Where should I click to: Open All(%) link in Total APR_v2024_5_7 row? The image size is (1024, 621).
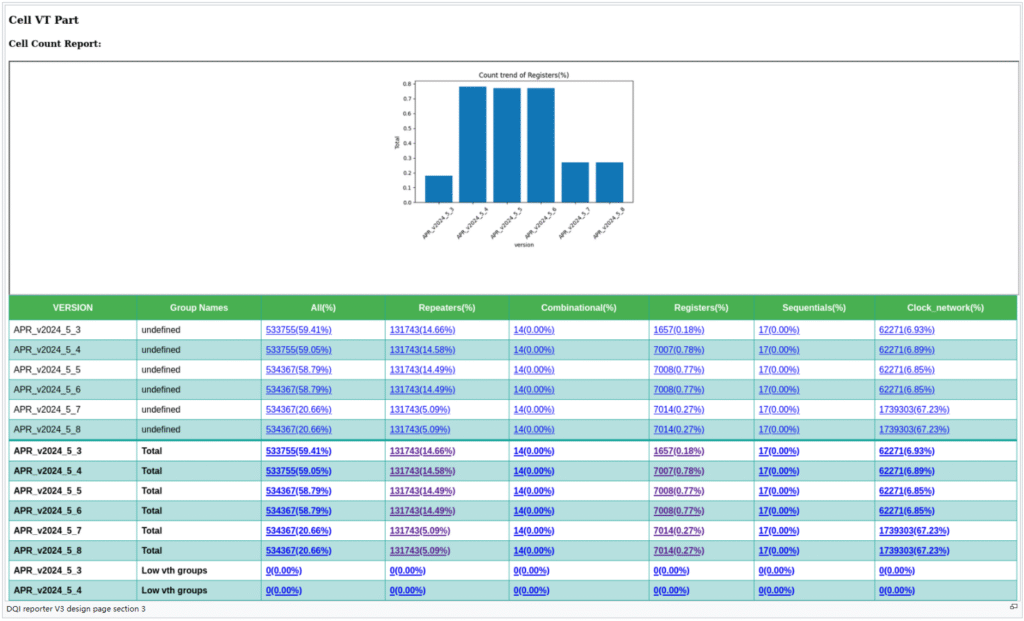[x=298, y=531]
